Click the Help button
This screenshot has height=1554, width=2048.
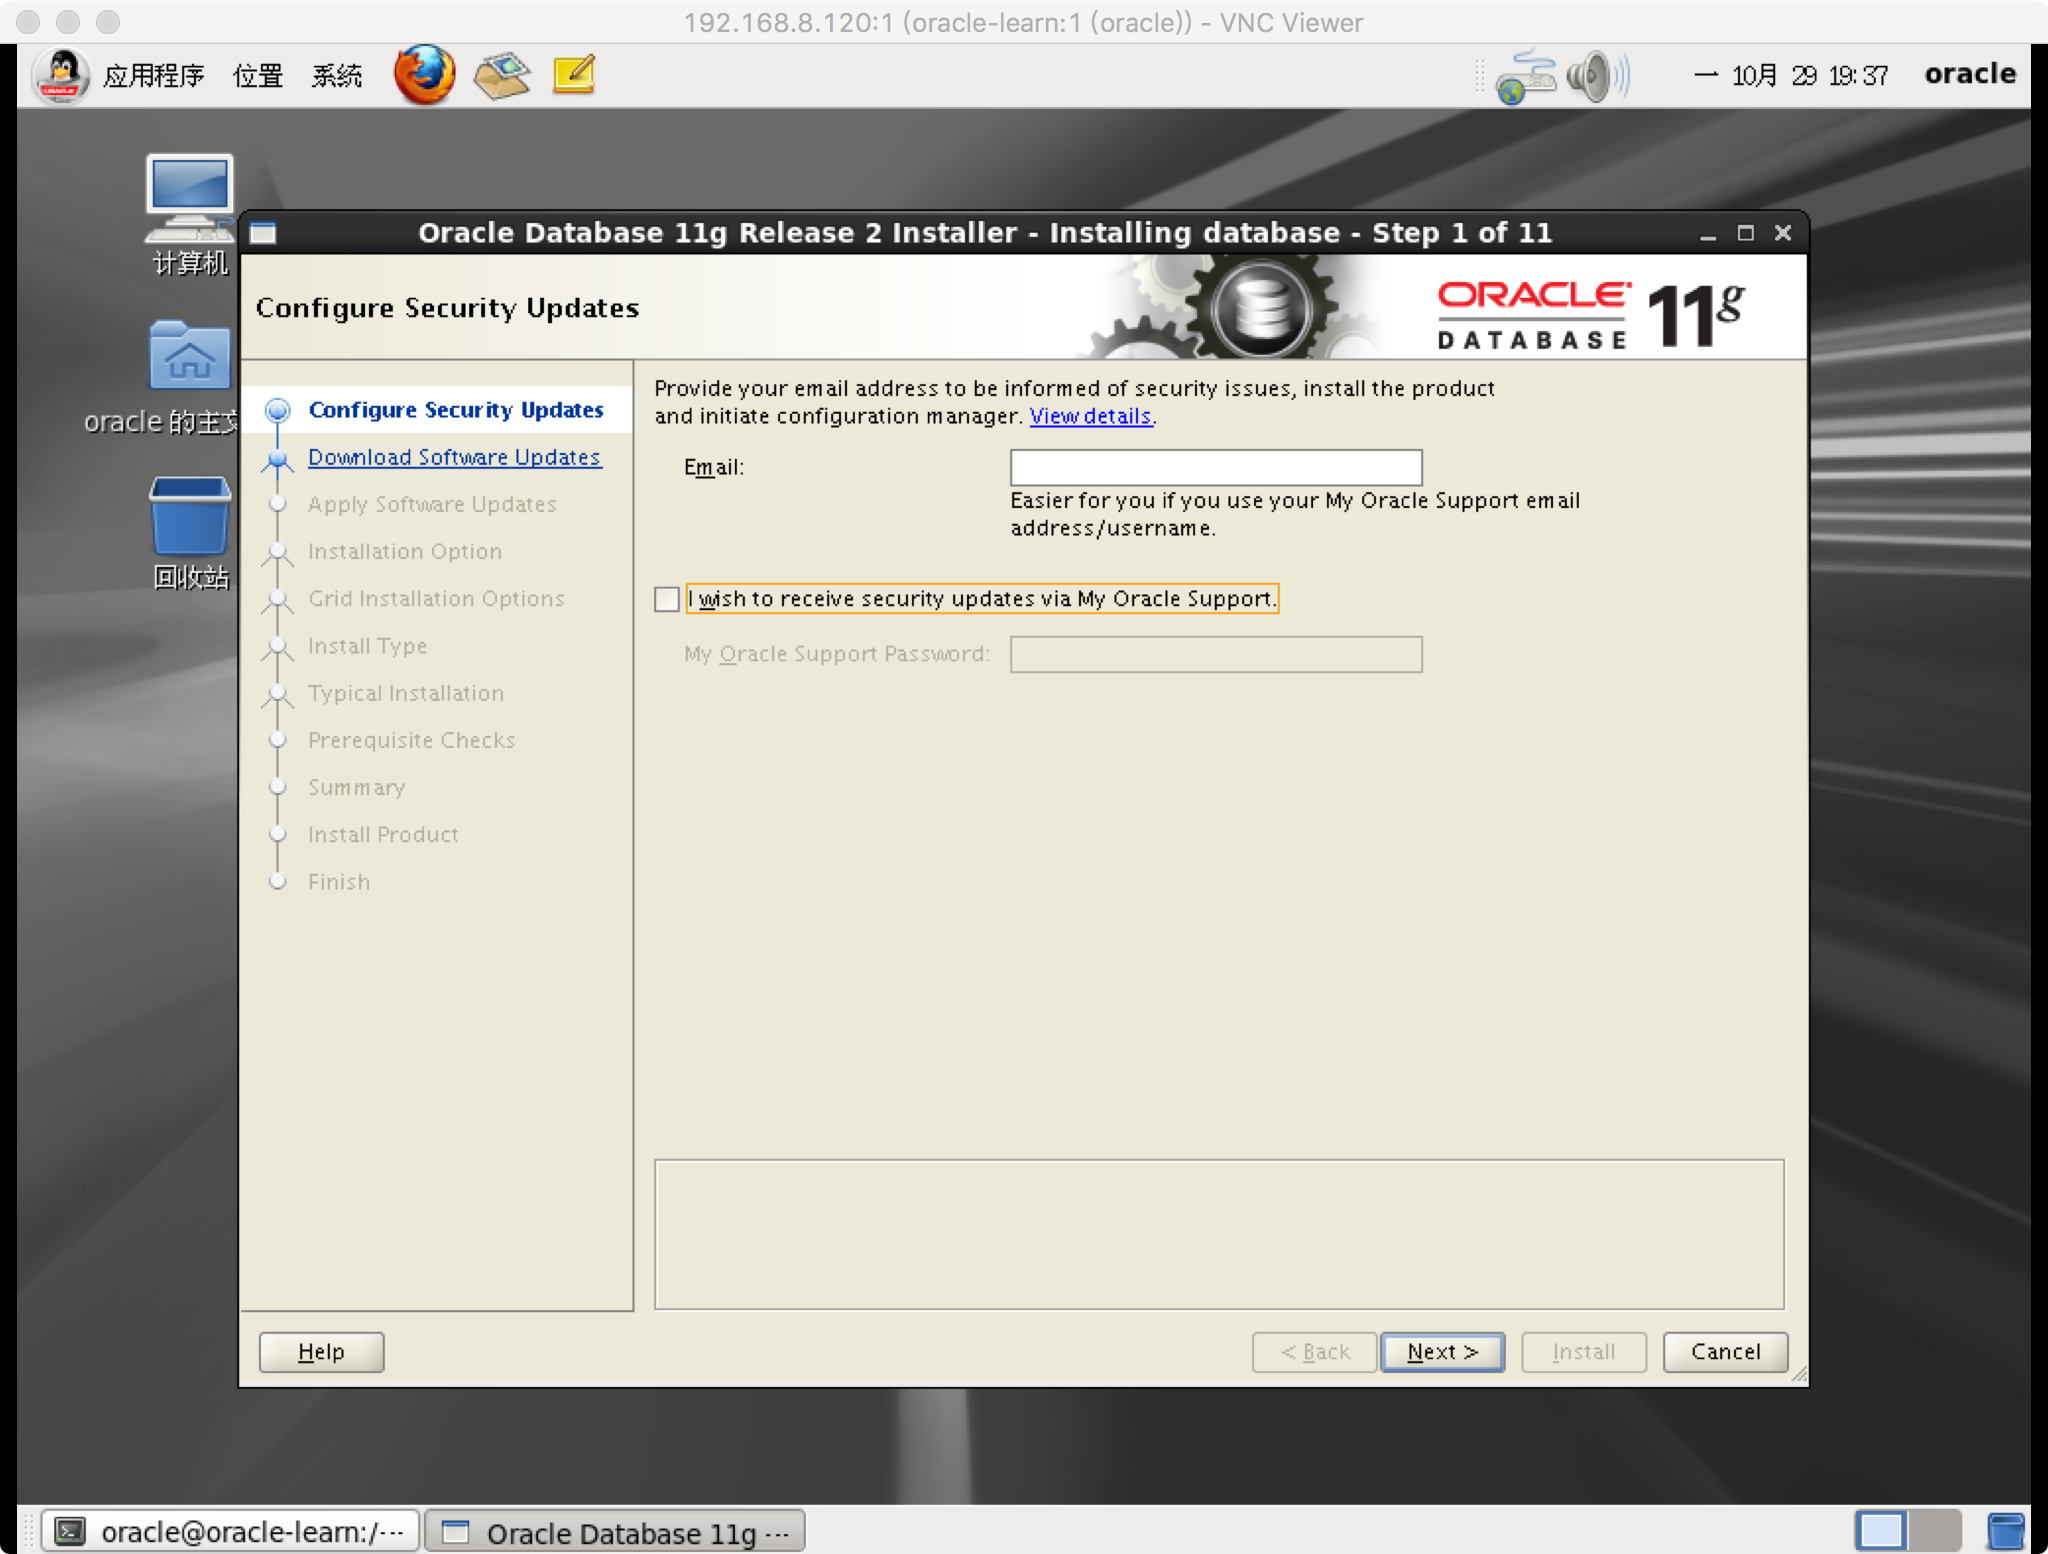pos(320,1350)
